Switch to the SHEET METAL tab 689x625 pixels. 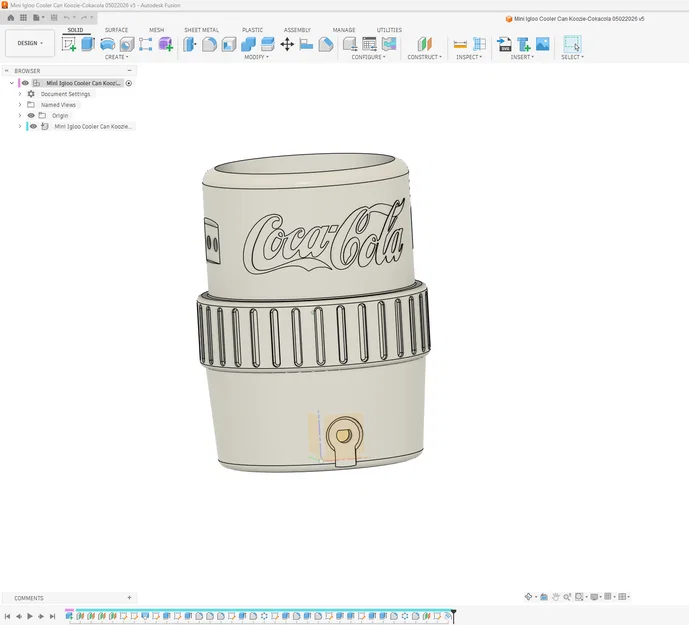pyautogui.click(x=201, y=30)
